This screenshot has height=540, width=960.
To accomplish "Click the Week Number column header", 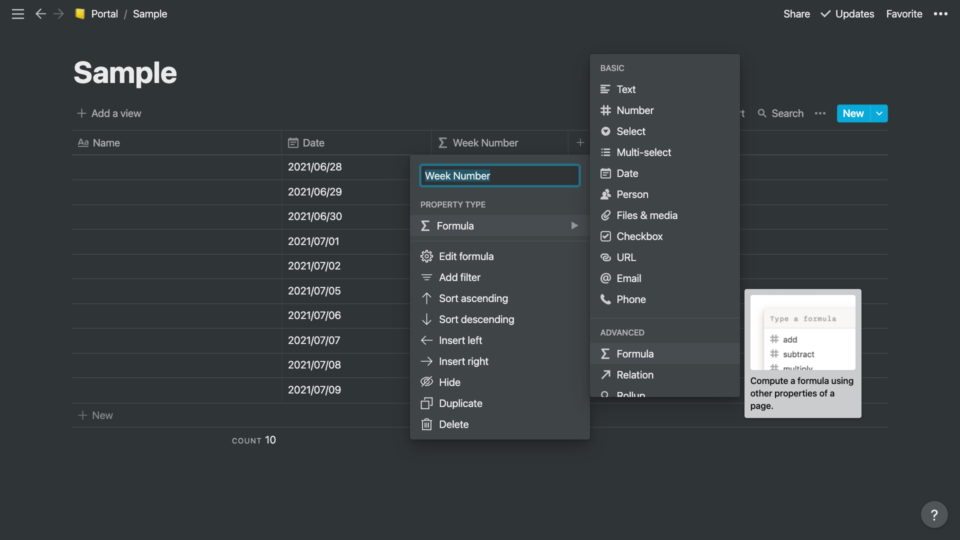I will (500, 143).
